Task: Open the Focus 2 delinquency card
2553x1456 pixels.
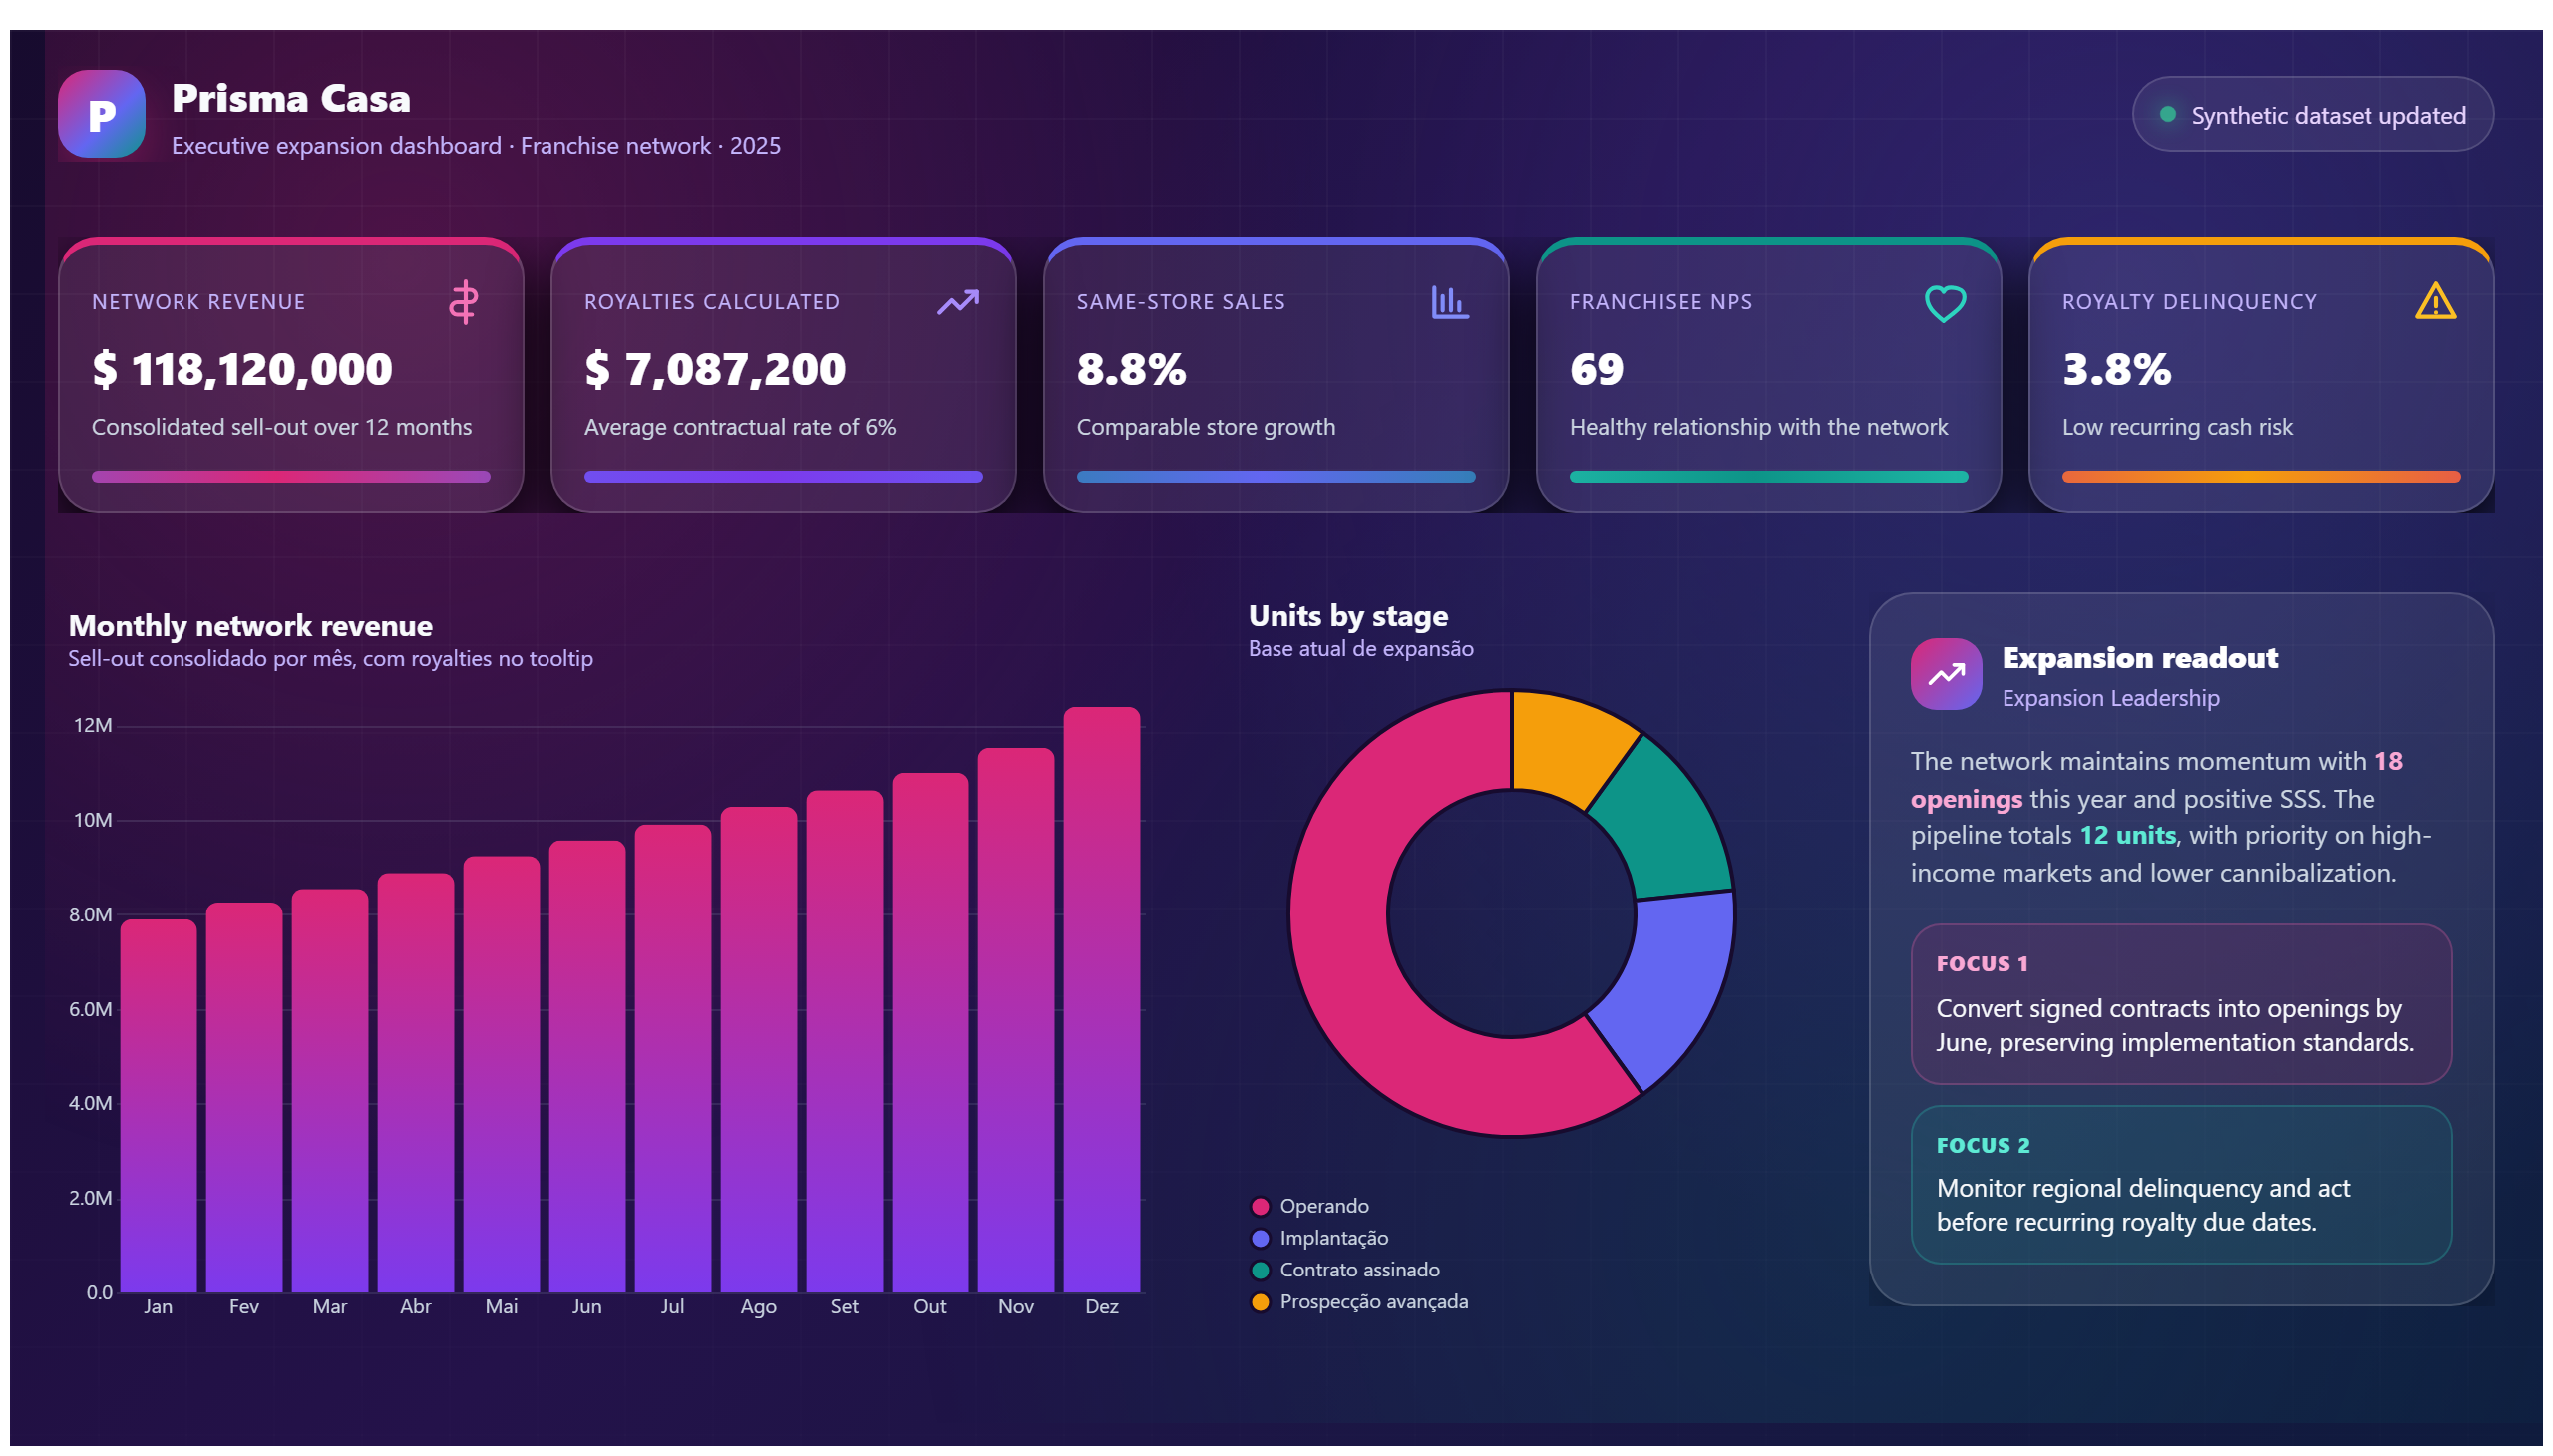Action: 2180,1185
